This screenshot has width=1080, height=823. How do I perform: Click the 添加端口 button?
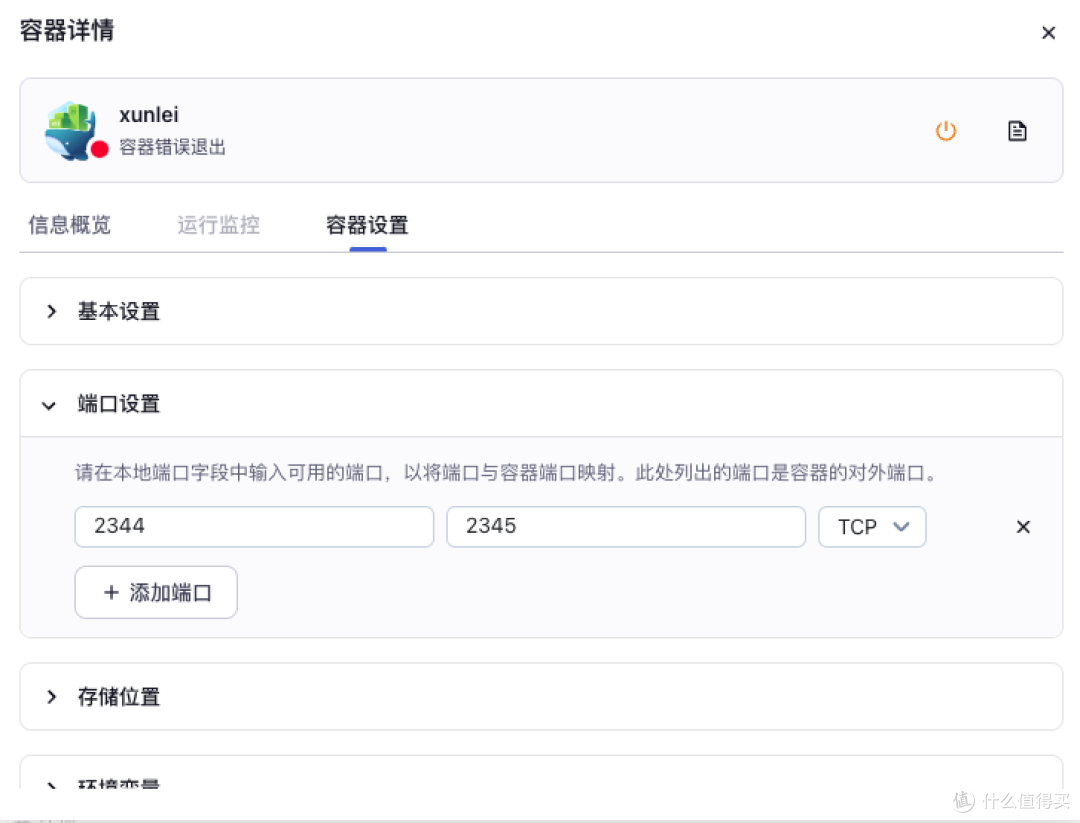pos(155,592)
